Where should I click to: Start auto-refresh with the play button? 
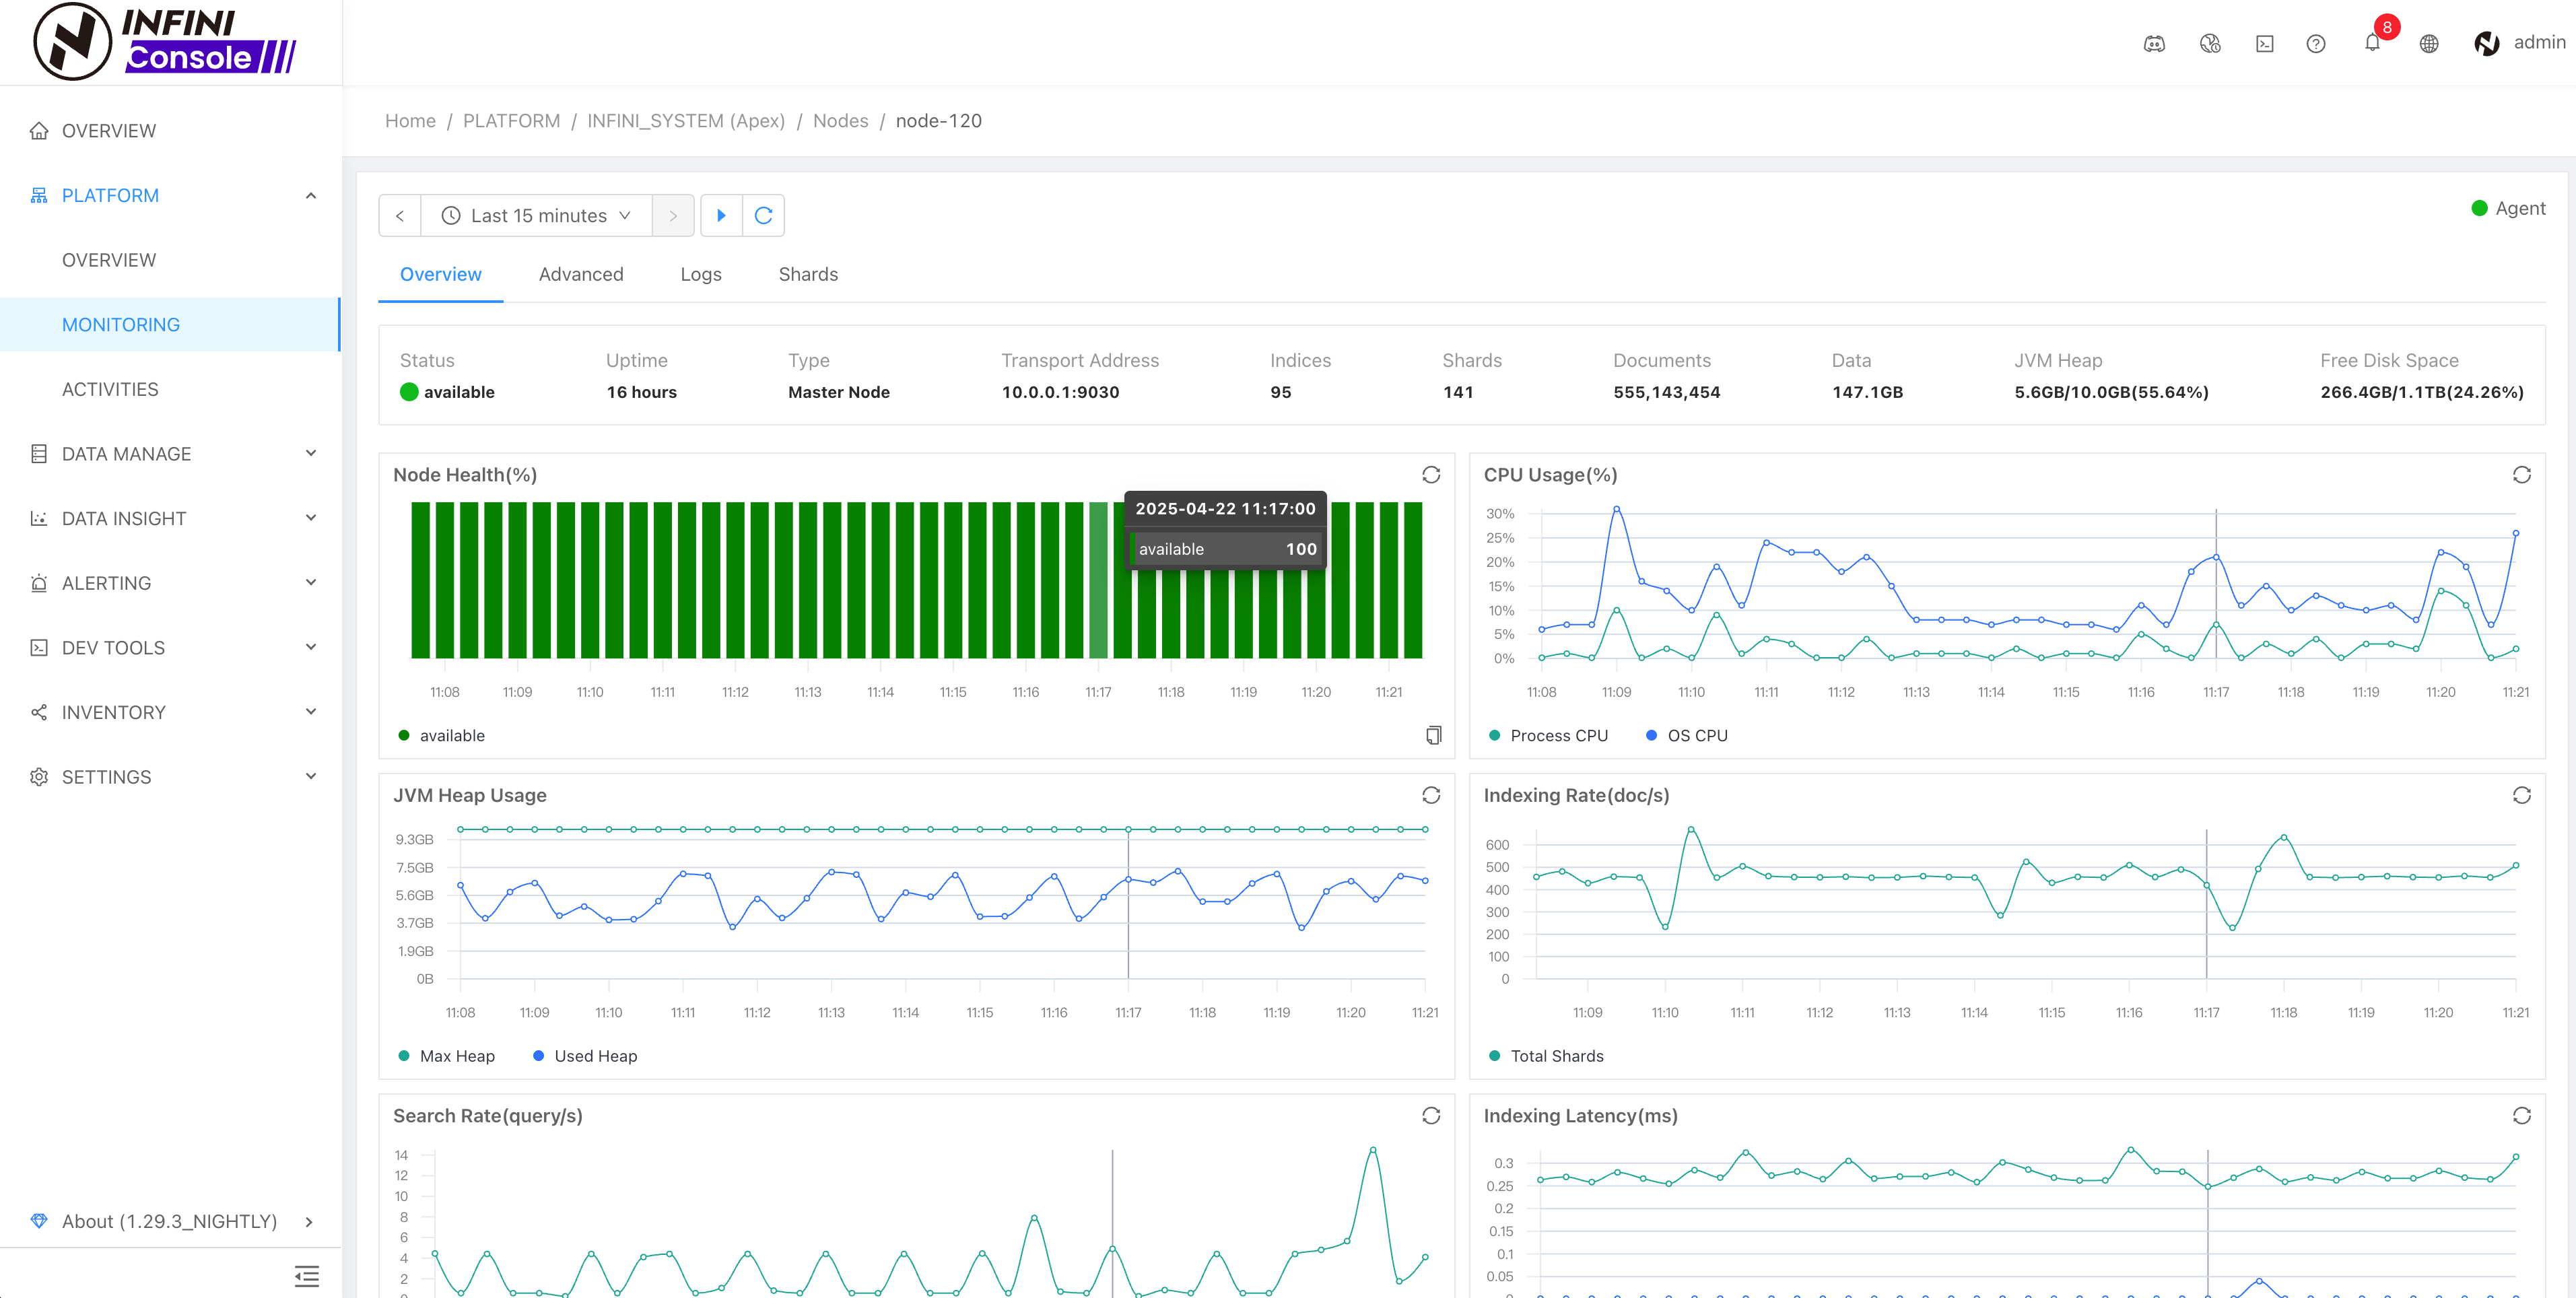[x=721, y=216]
